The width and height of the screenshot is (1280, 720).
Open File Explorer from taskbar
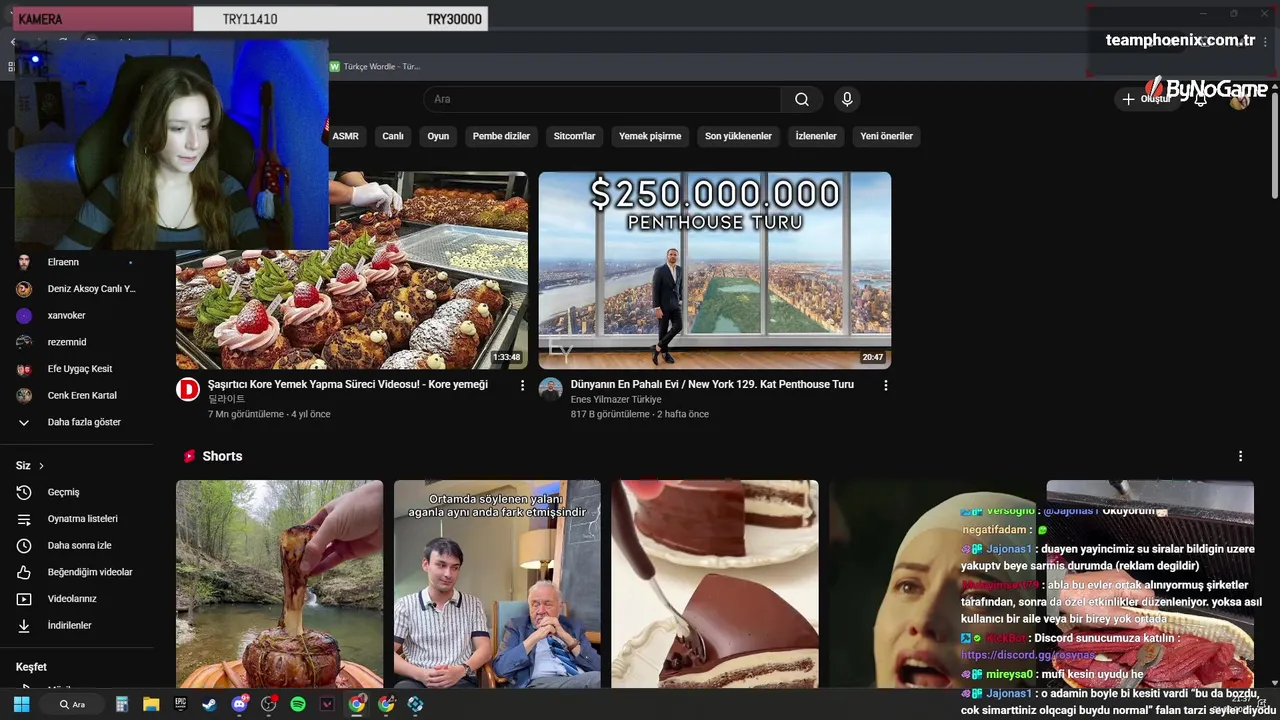[151, 704]
